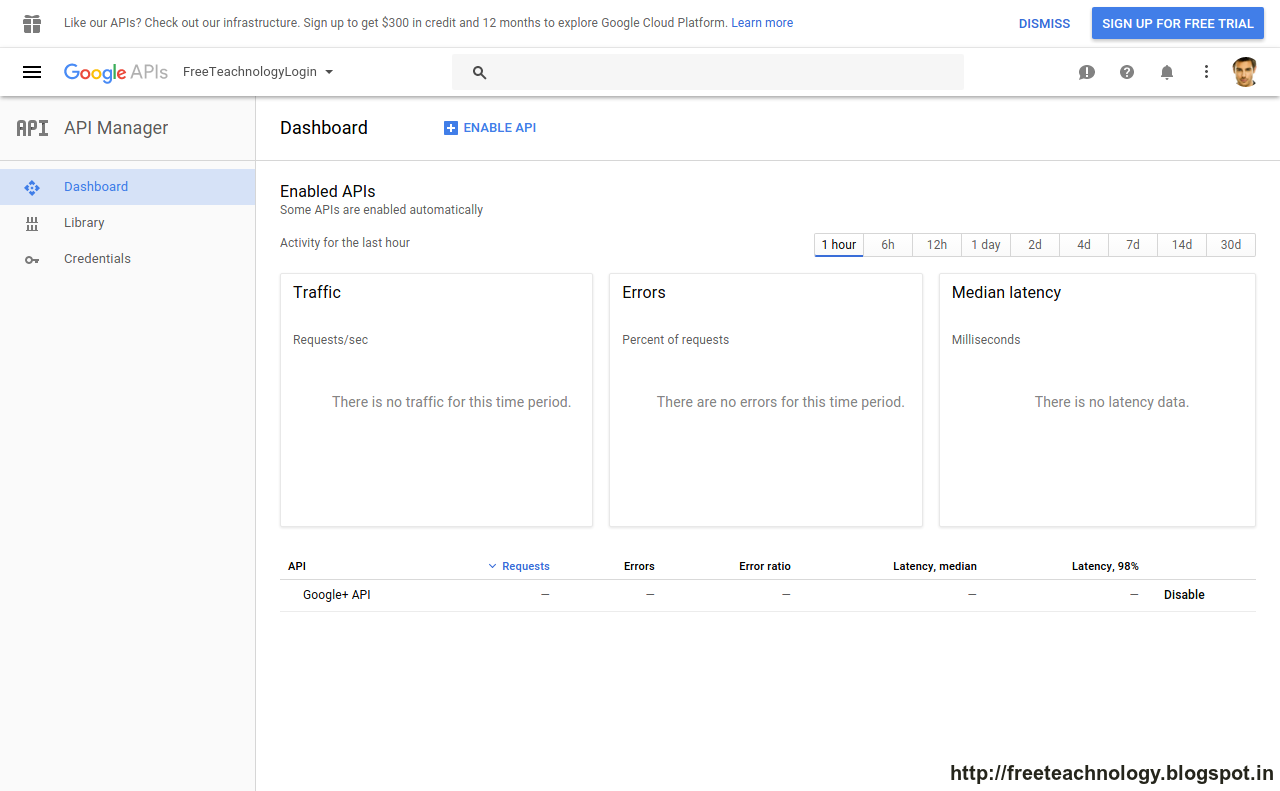
Task: Click the Credentials key icon
Action: [32, 259]
